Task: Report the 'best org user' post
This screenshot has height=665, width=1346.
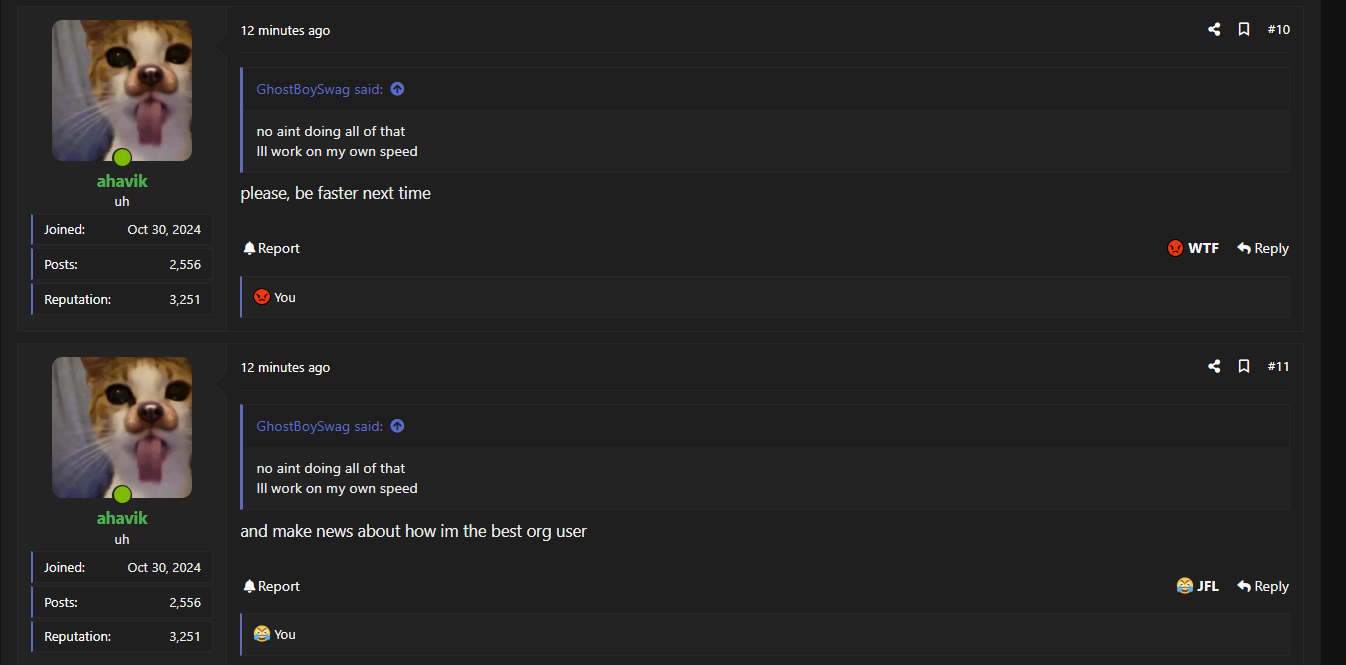Action: point(271,586)
